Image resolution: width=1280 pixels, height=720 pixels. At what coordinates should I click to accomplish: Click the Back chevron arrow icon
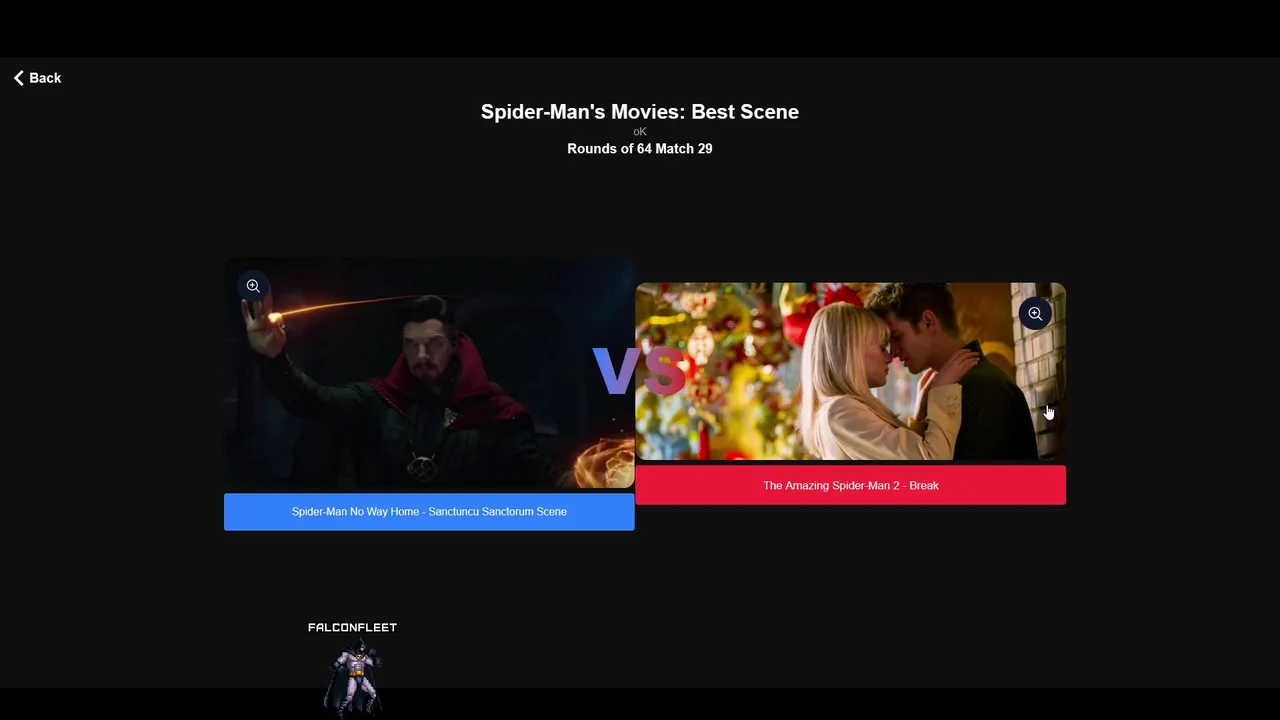[x=19, y=78]
